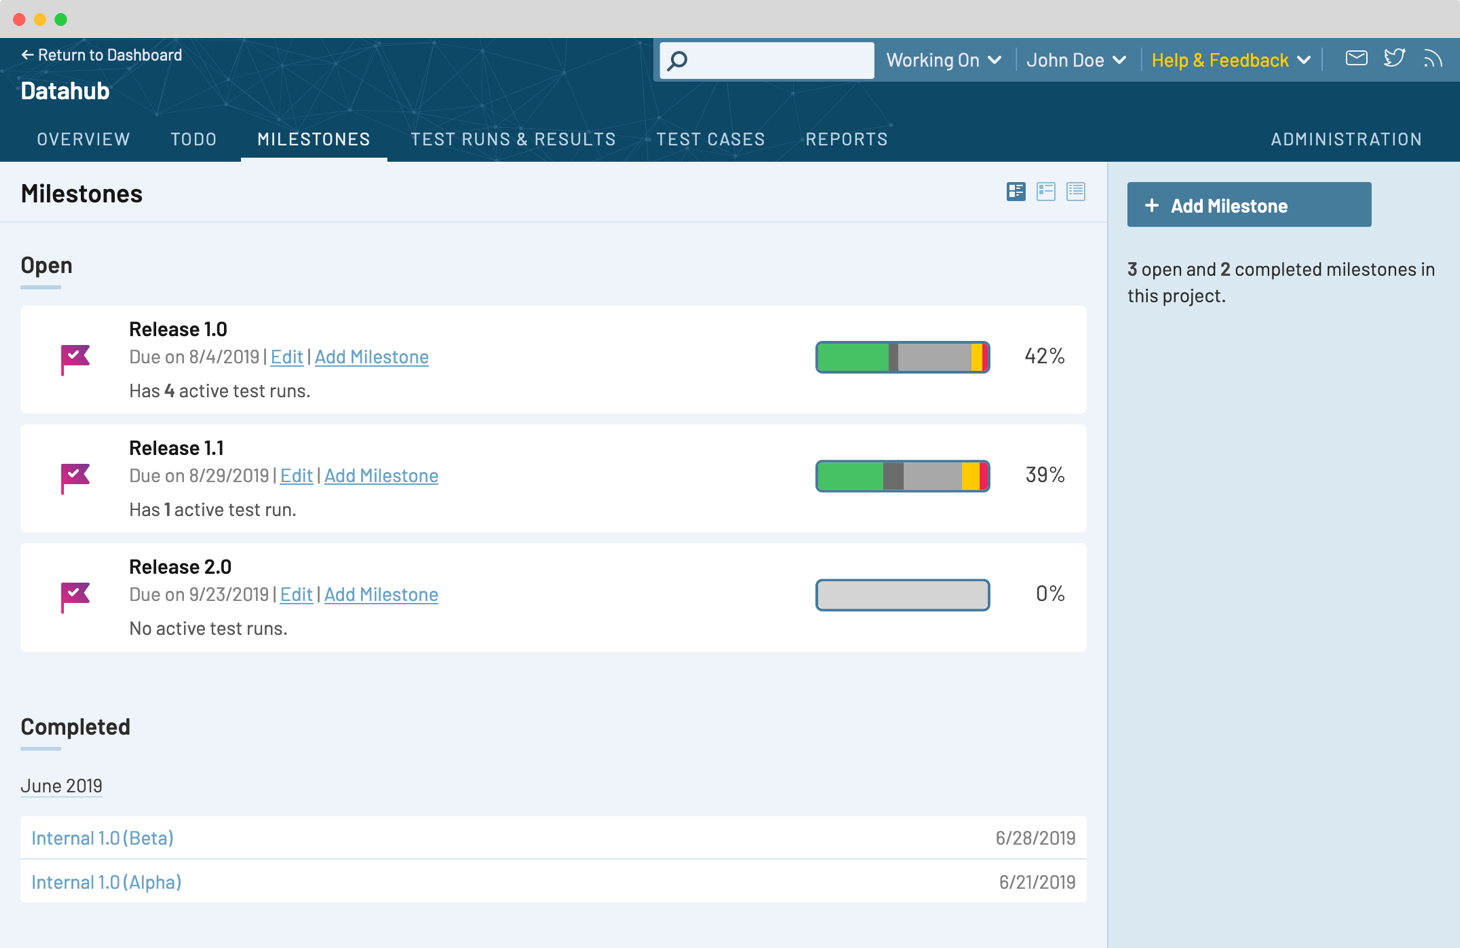
Task: Click the Release 1.1 progress bar
Action: click(x=903, y=476)
